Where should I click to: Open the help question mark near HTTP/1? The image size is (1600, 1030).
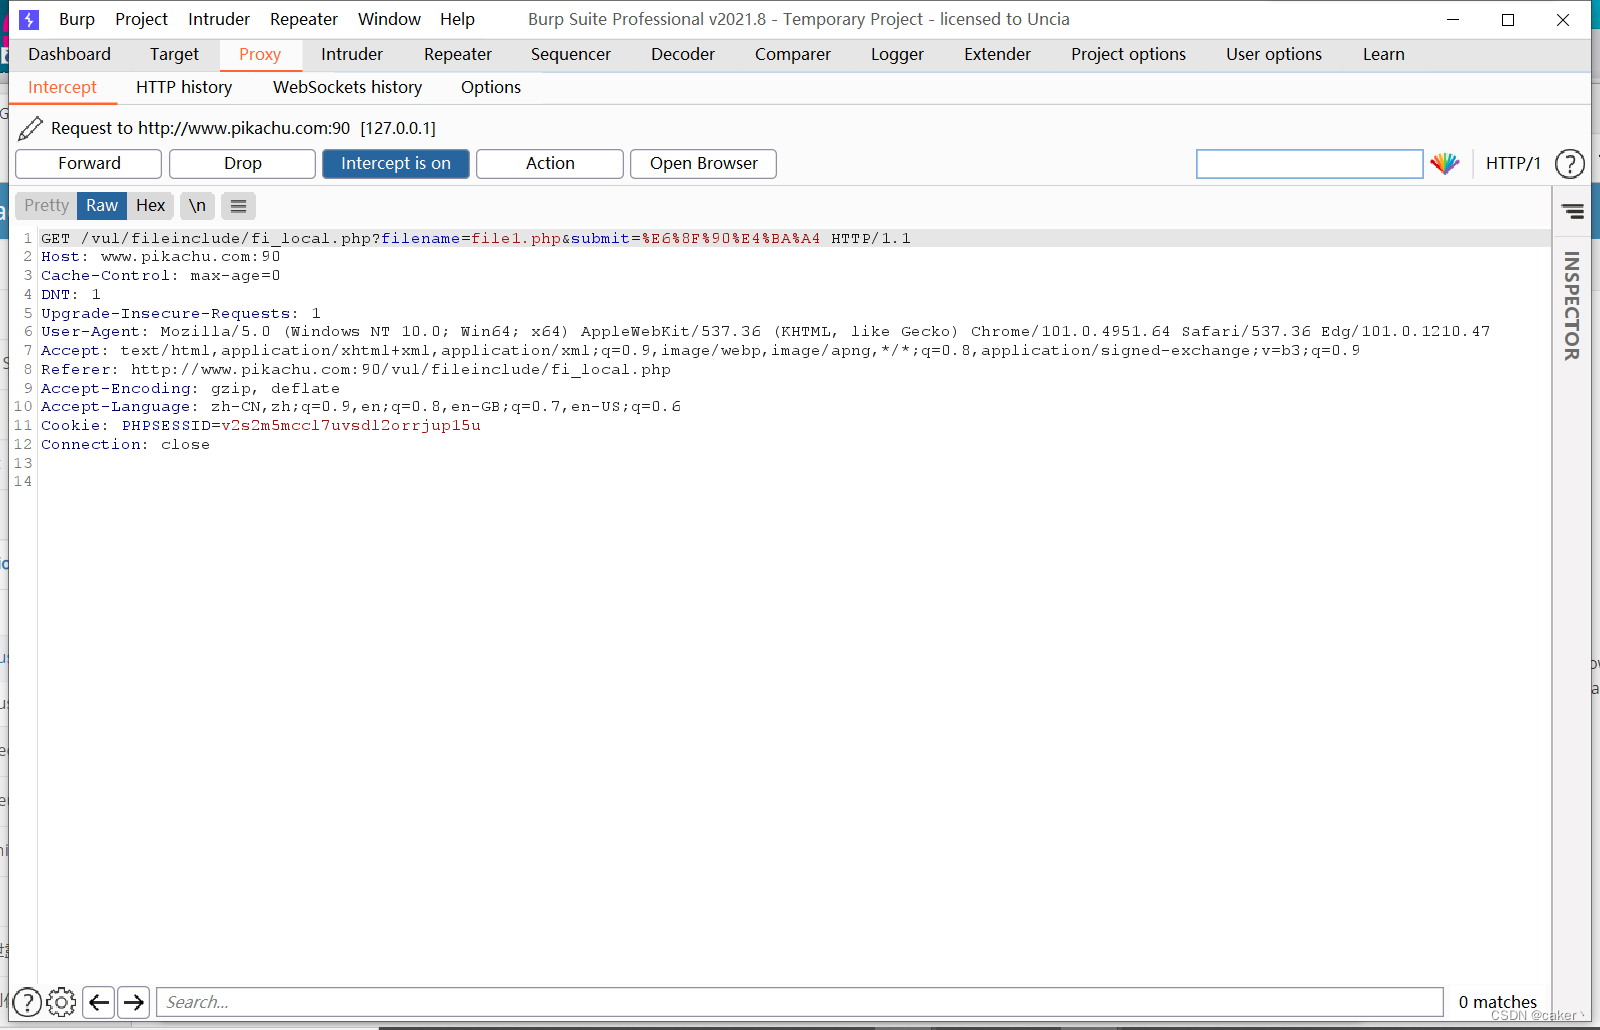click(x=1570, y=163)
